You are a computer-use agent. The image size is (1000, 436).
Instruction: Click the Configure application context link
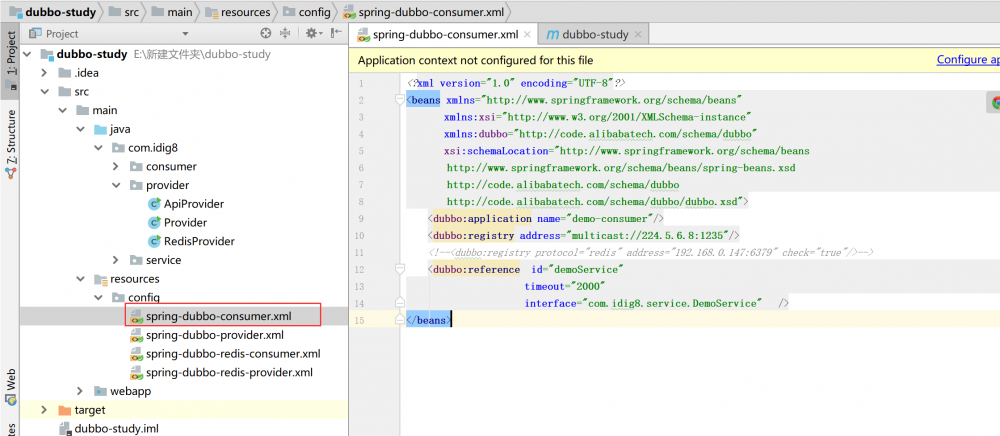pyautogui.click(x=967, y=60)
